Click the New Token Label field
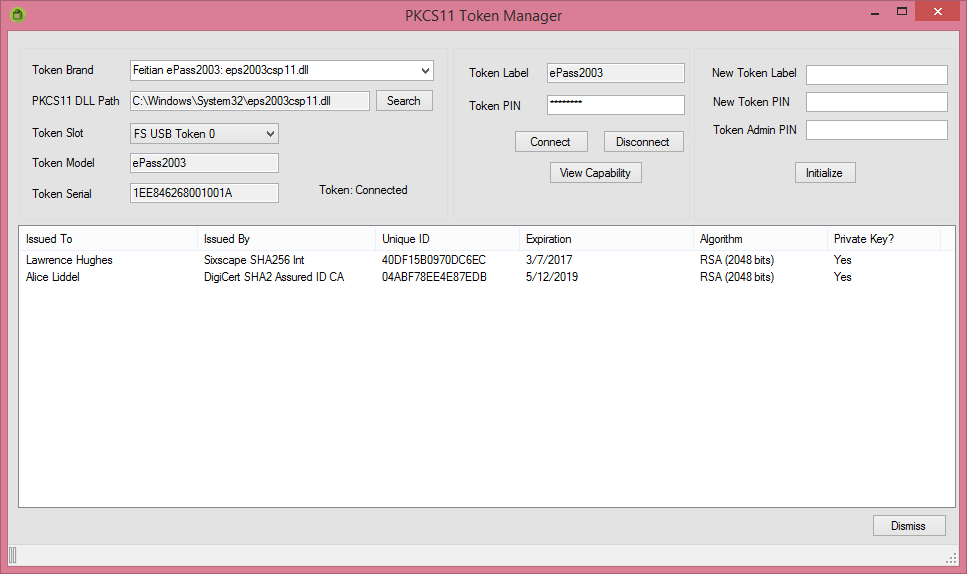This screenshot has width=967, height=574. tap(876, 75)
